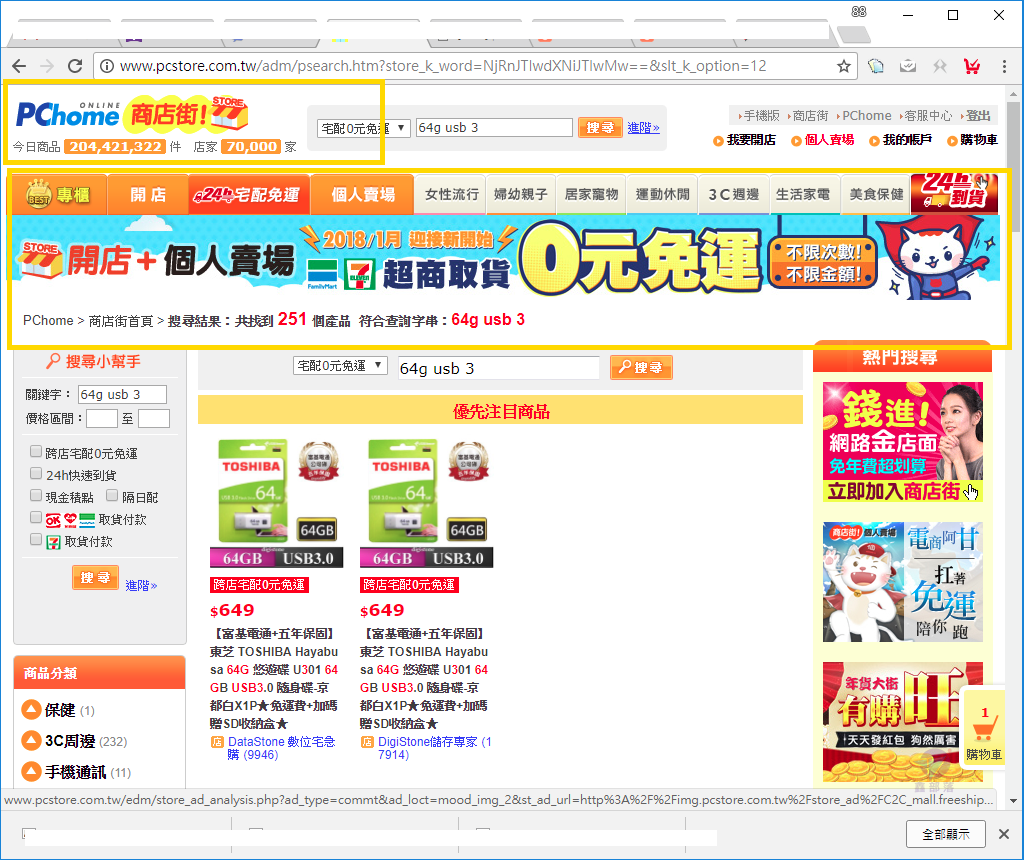Click the store icon beside DigiStone
1024x860 pixels.
[367, 742]
